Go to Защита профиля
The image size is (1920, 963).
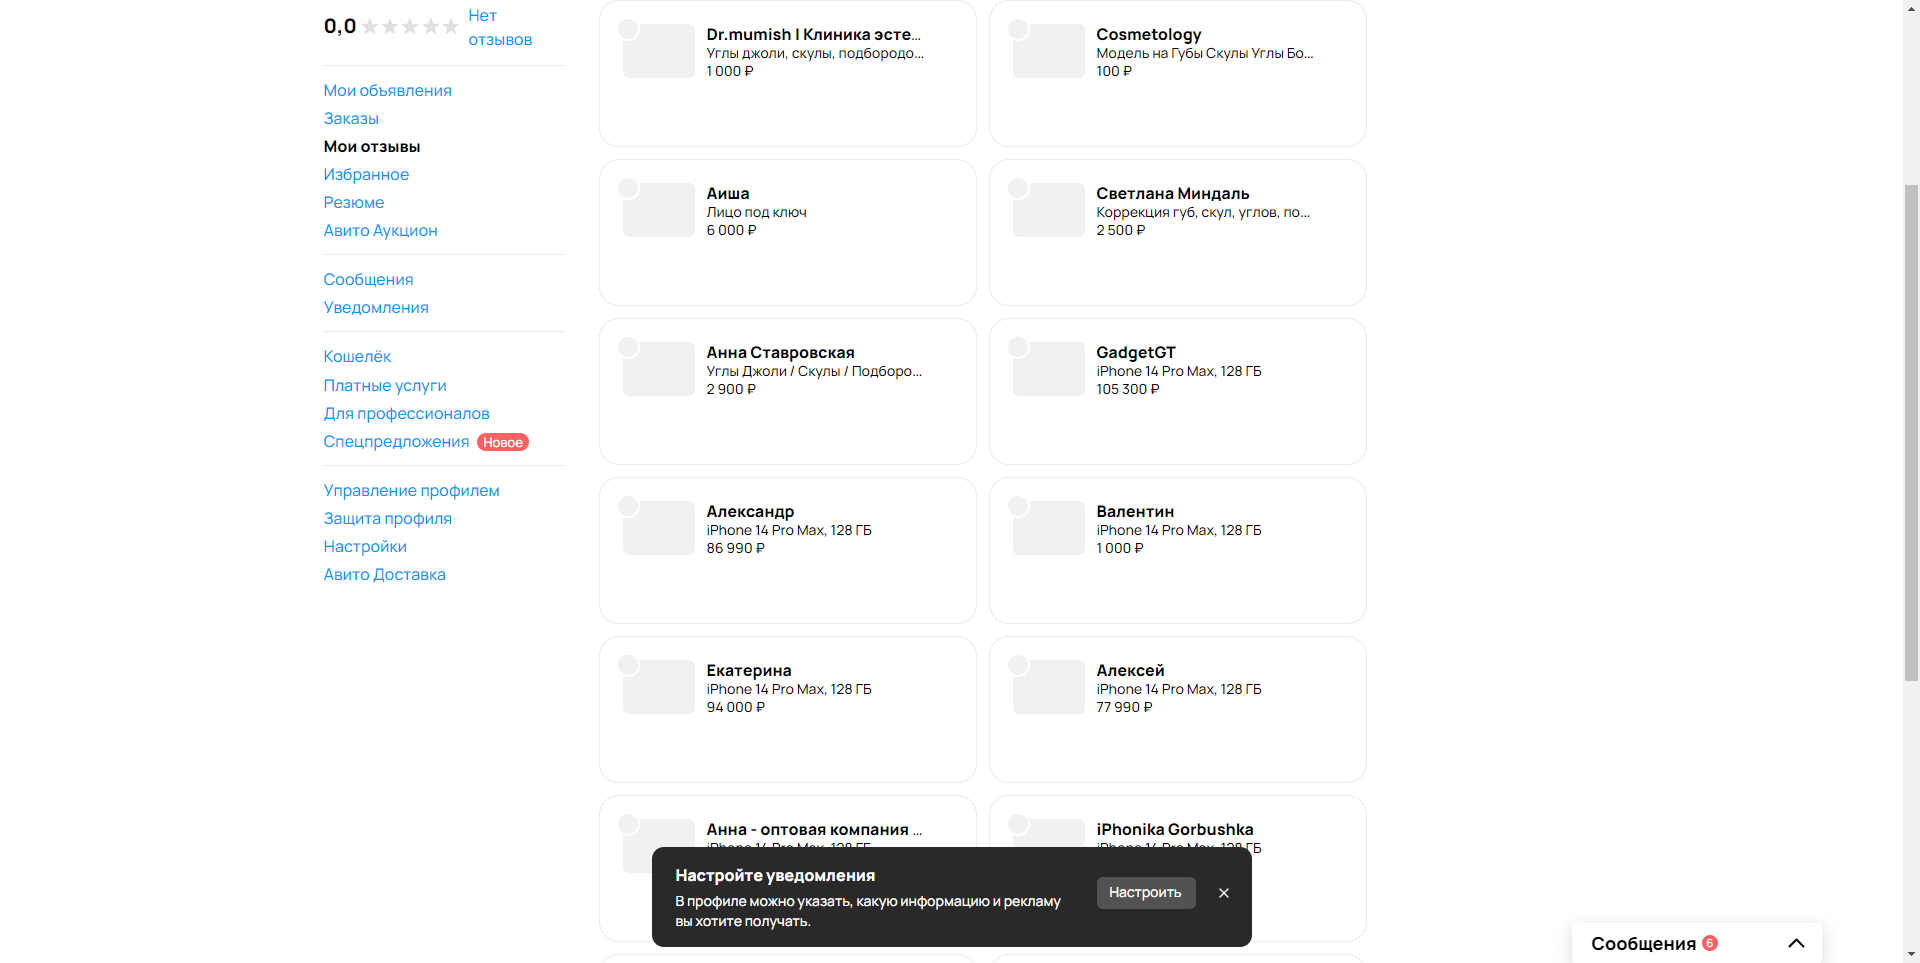387,518
